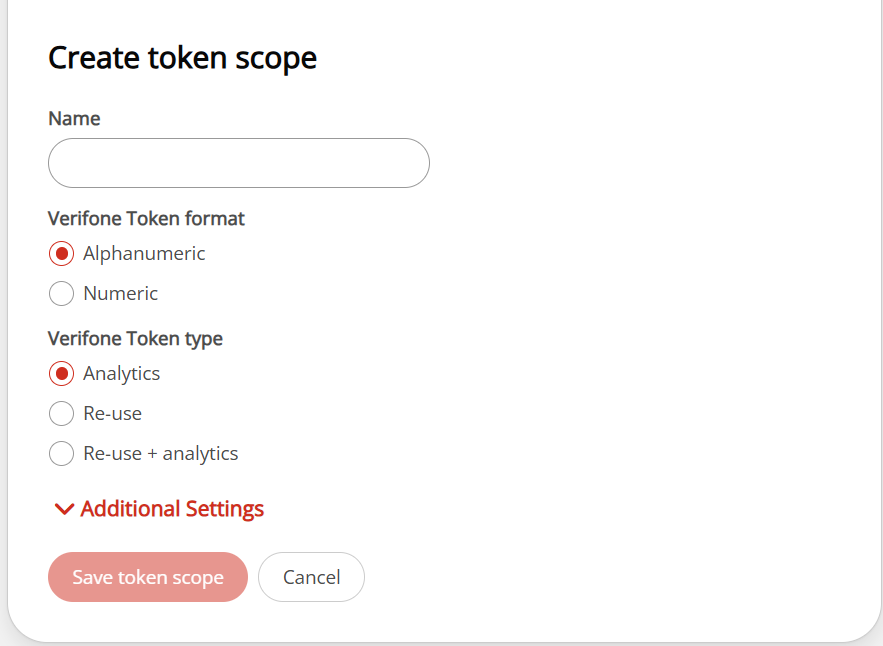Image resolution: width=883 pixels, height=646 pixels.
Task: Click the Name text input field
Action: (x=238, y=163)
